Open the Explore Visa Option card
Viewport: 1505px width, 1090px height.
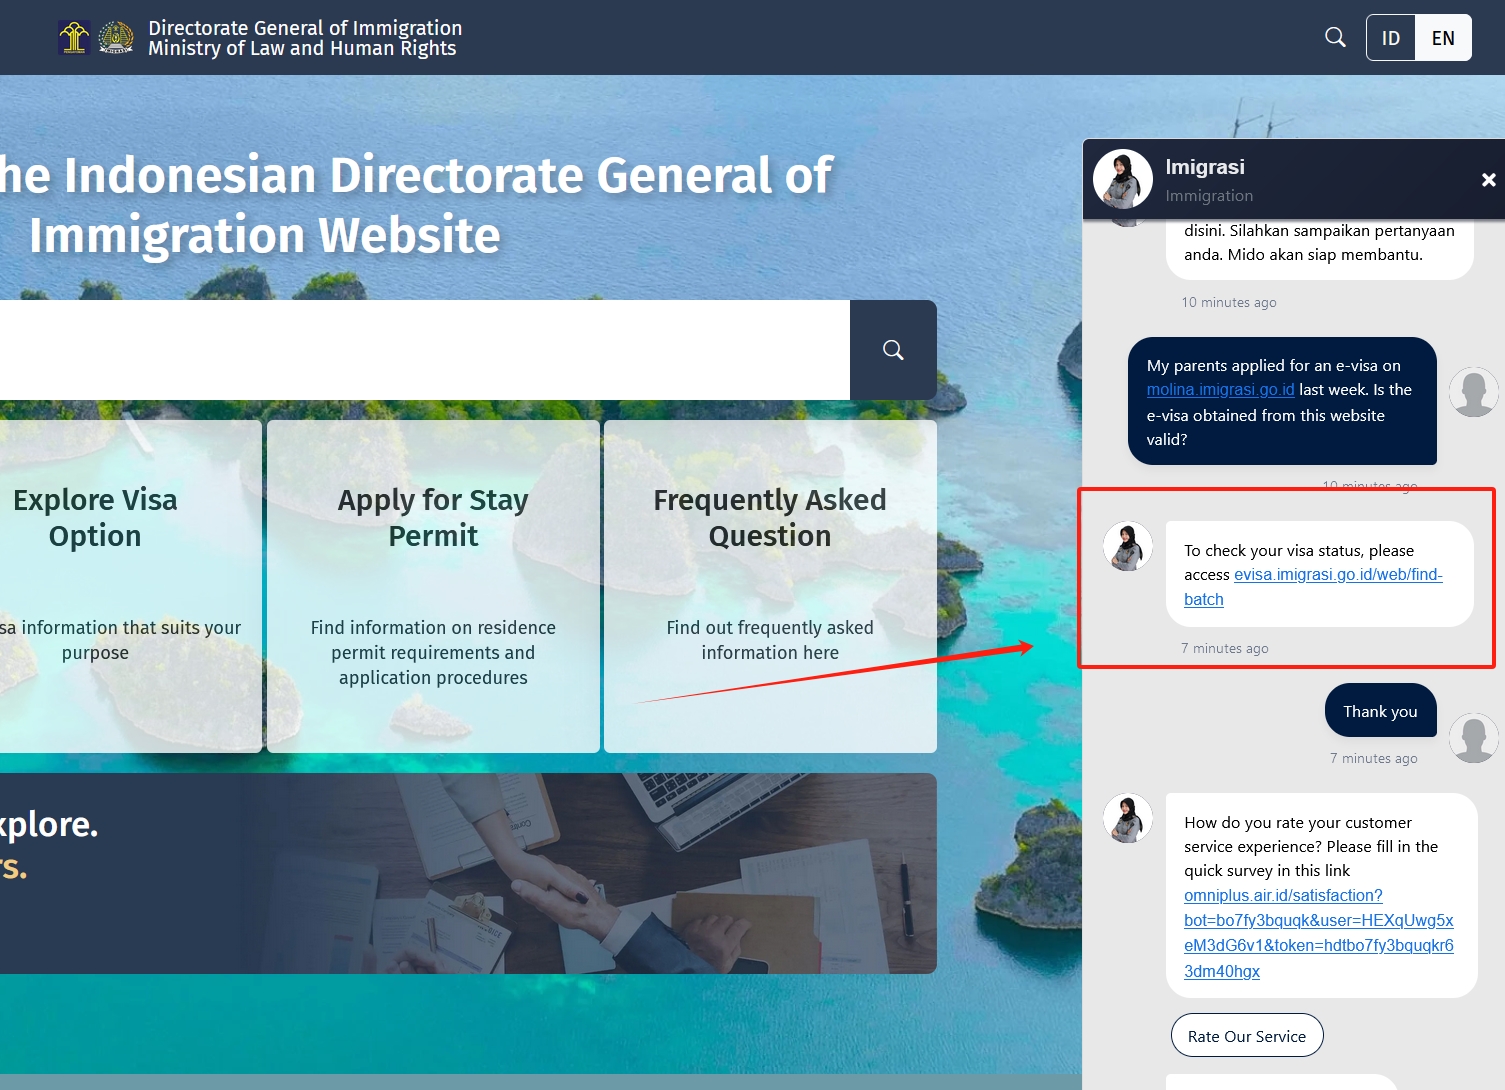coord(131,586)
